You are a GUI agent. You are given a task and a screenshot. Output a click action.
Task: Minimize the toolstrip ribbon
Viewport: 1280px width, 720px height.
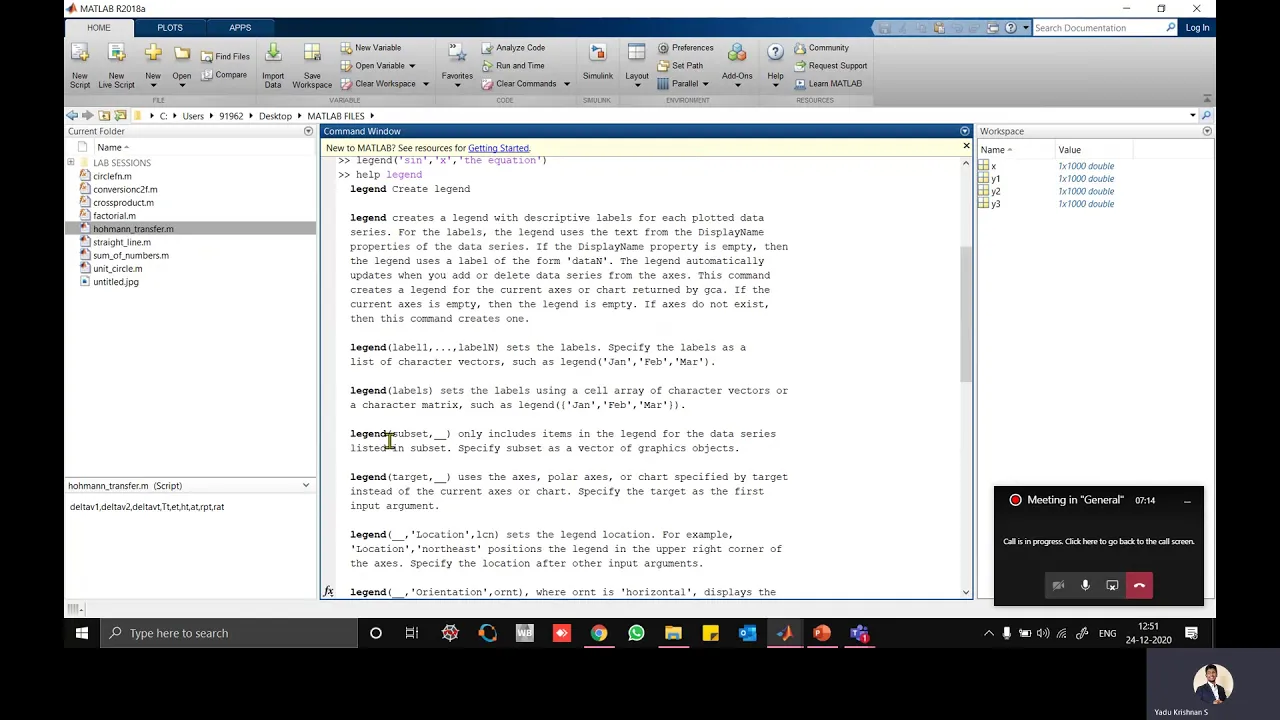click(1207, 100)
